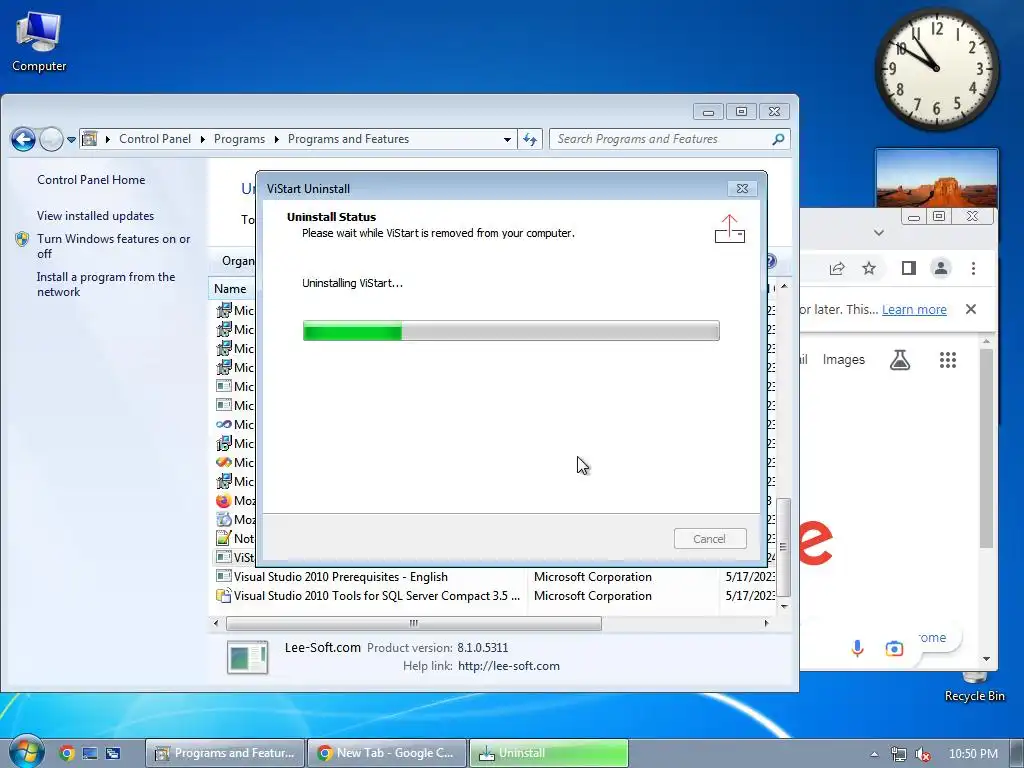Select Programs and Features breadcrumb
This screenshot has height=768, width=1024.
[348, 139]
